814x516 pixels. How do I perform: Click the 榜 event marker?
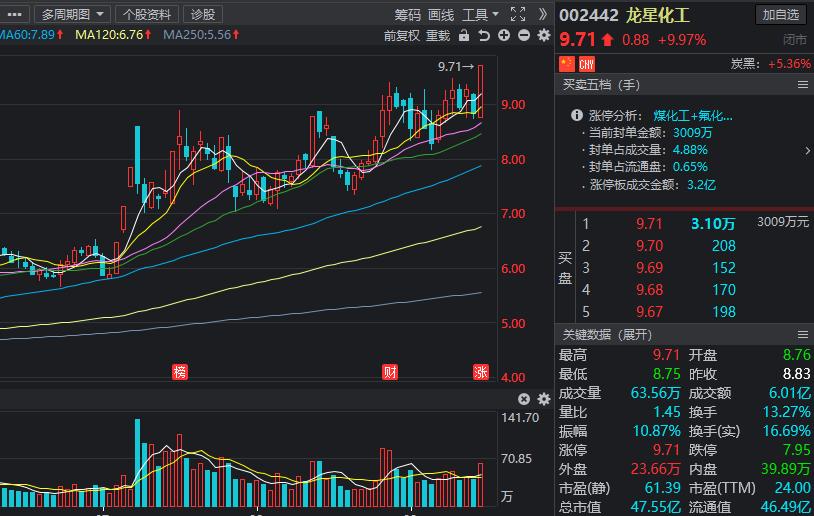pos(180,372)
